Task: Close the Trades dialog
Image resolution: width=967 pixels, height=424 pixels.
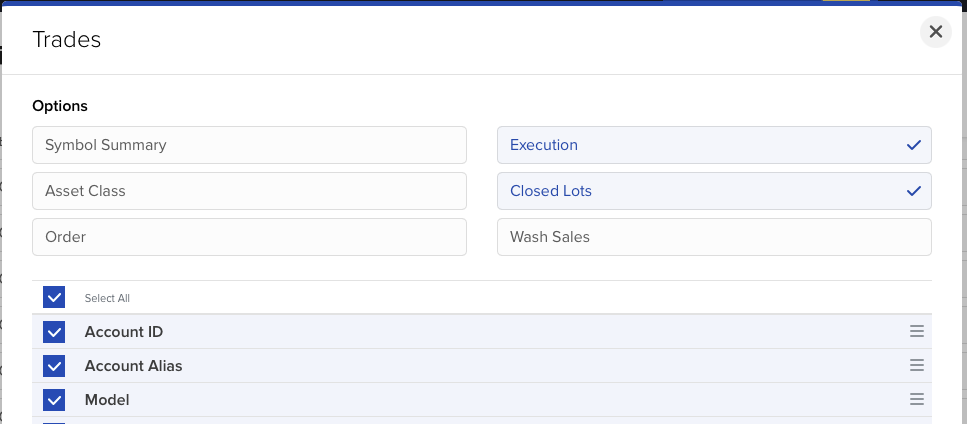Action: click(935, 32)
